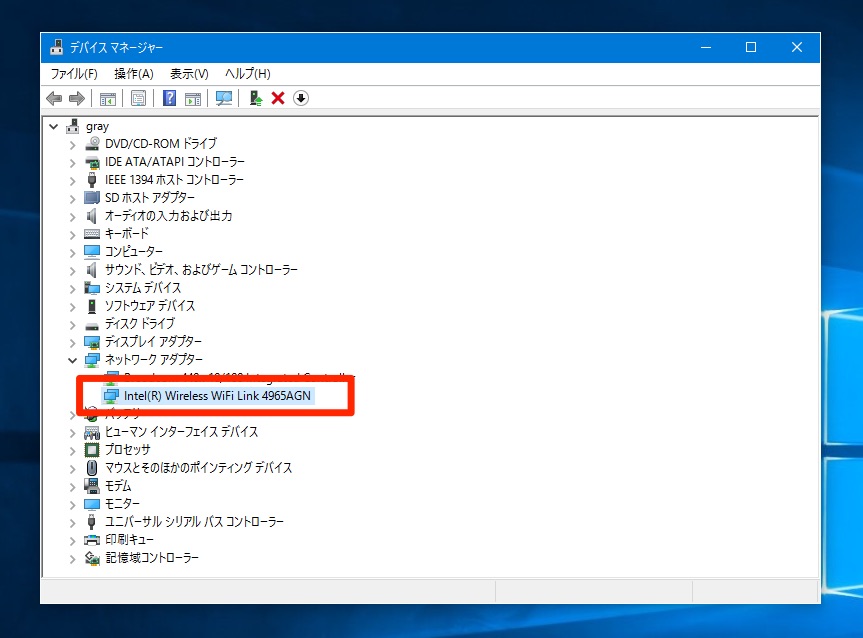Expand the DVD/CD-ROM ドライブ node

72,144
